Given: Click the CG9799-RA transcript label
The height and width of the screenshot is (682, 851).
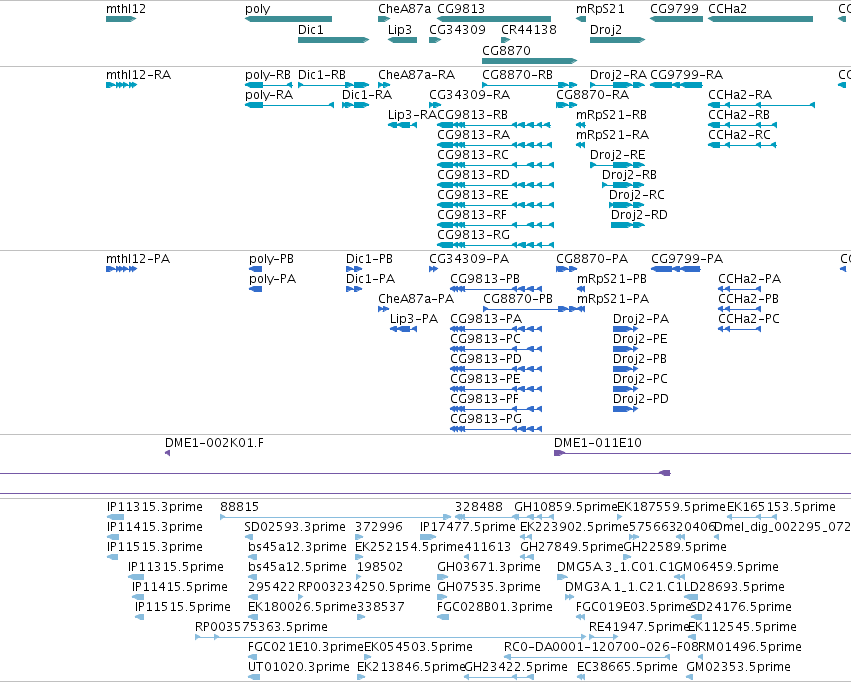Looking at the screenshot, I should click(x=686, y=75).
